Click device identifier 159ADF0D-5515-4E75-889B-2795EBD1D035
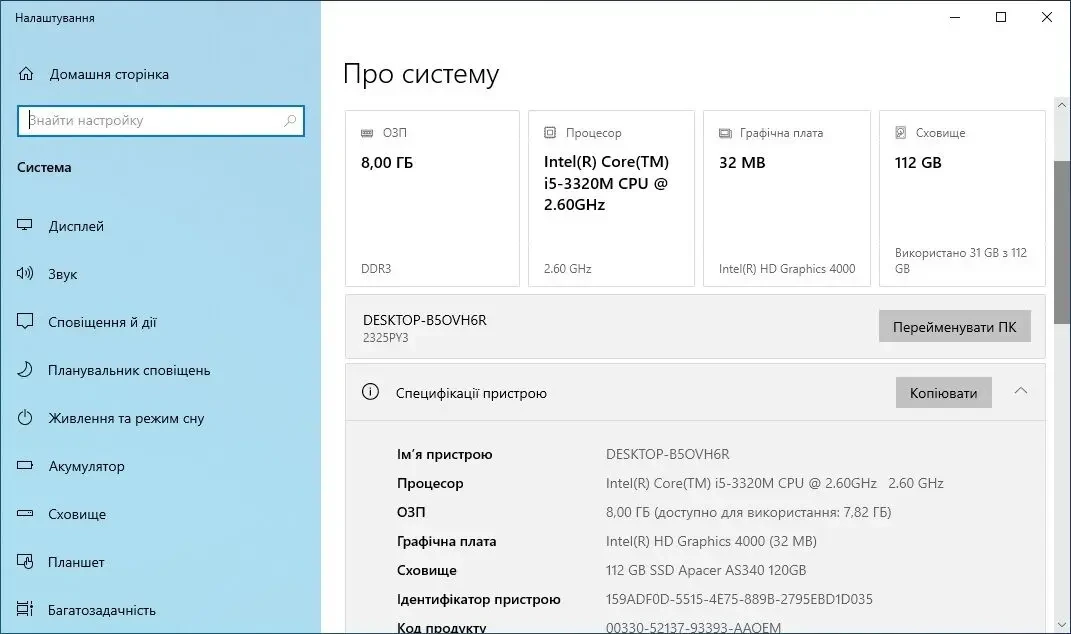 pos(739,599)
